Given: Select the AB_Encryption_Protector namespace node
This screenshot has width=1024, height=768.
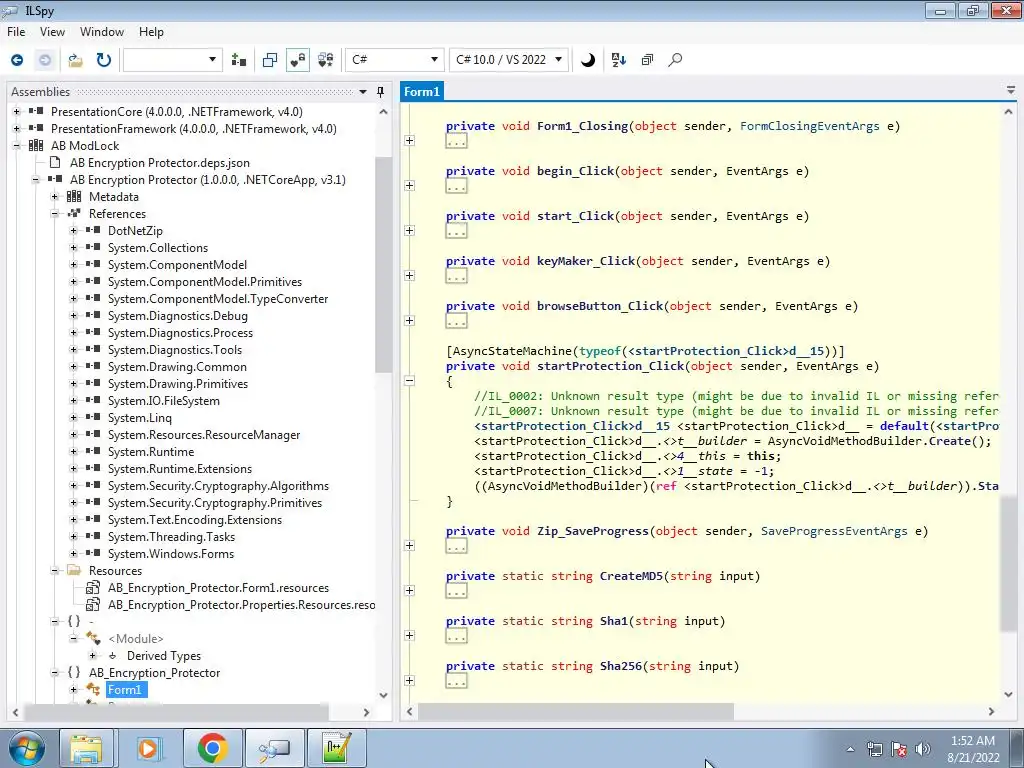Looking at the screenshot, I should pos(154,673).
